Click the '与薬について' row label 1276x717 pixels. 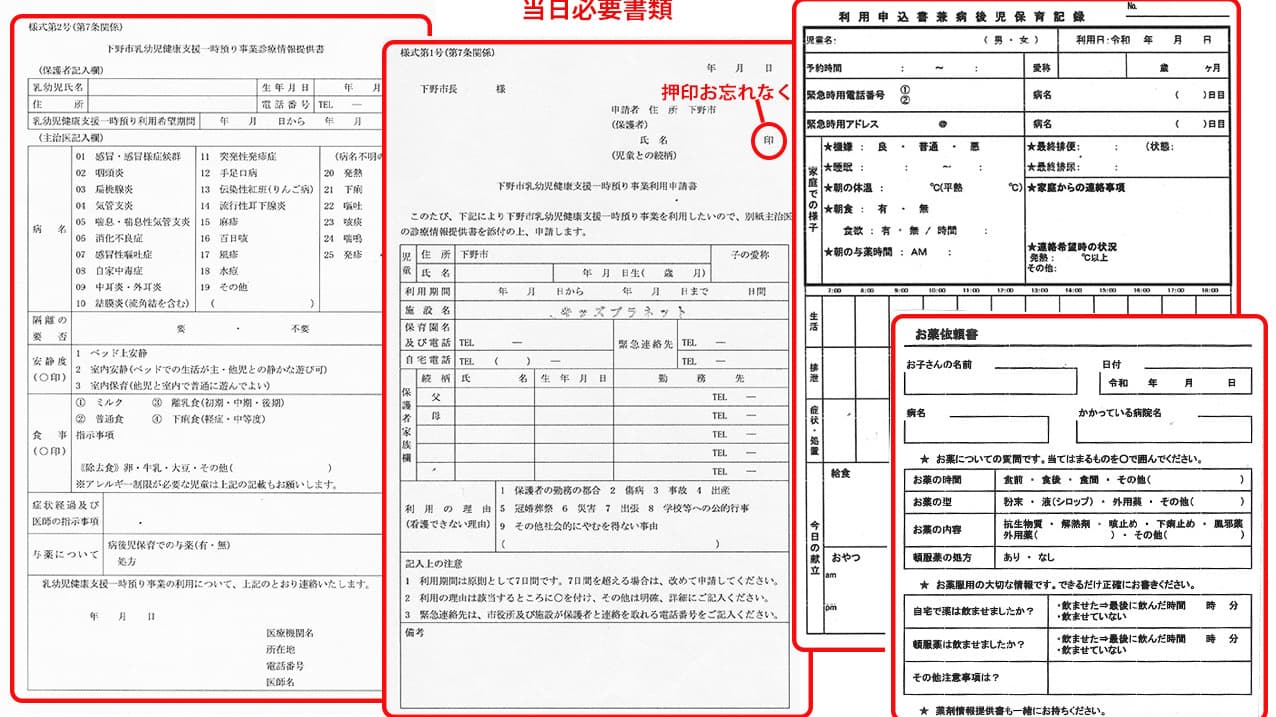65,554
